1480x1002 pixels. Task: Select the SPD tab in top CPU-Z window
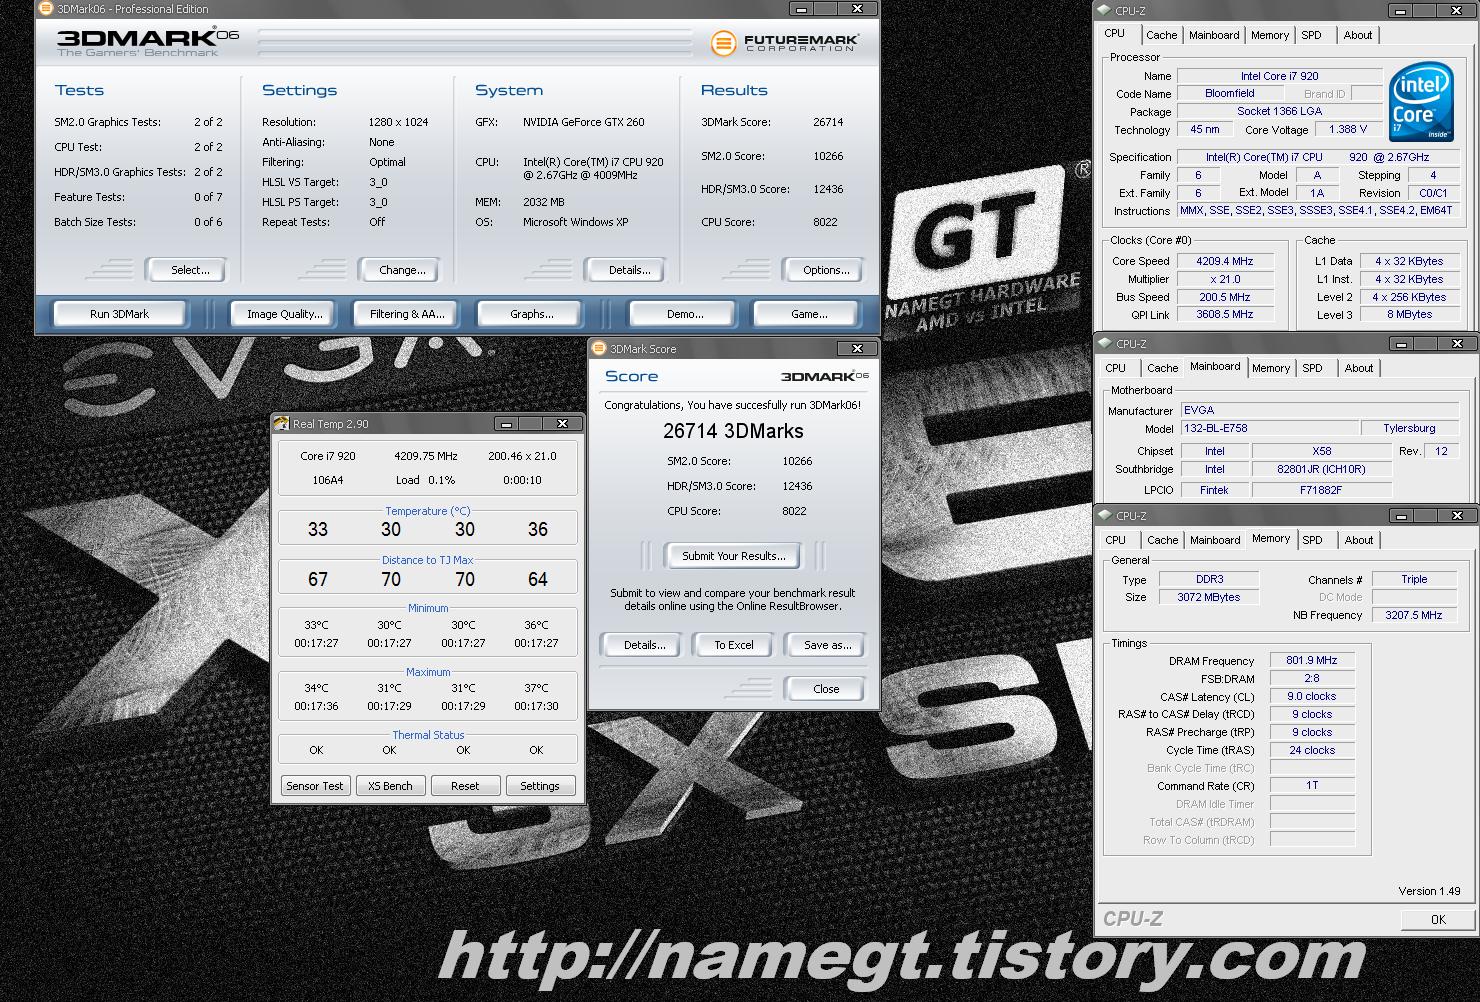click(1311, 35)
